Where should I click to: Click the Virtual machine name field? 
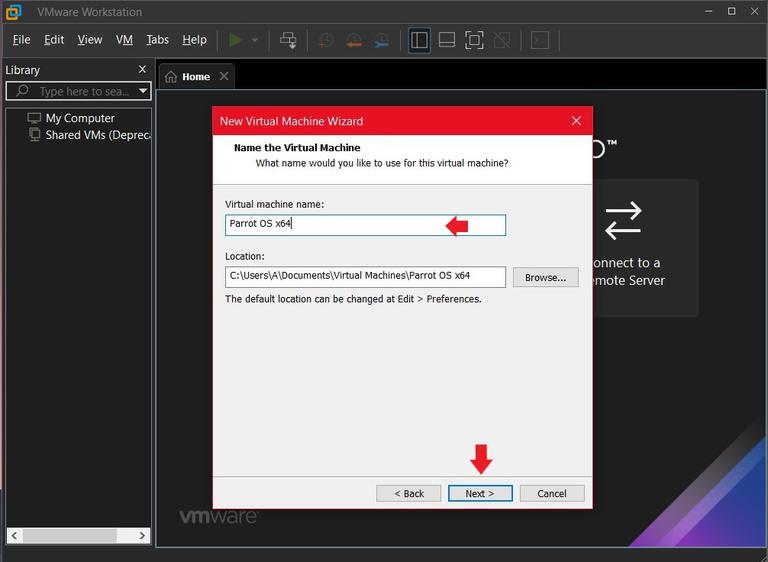pyautogui.click(x=365, y=225)
